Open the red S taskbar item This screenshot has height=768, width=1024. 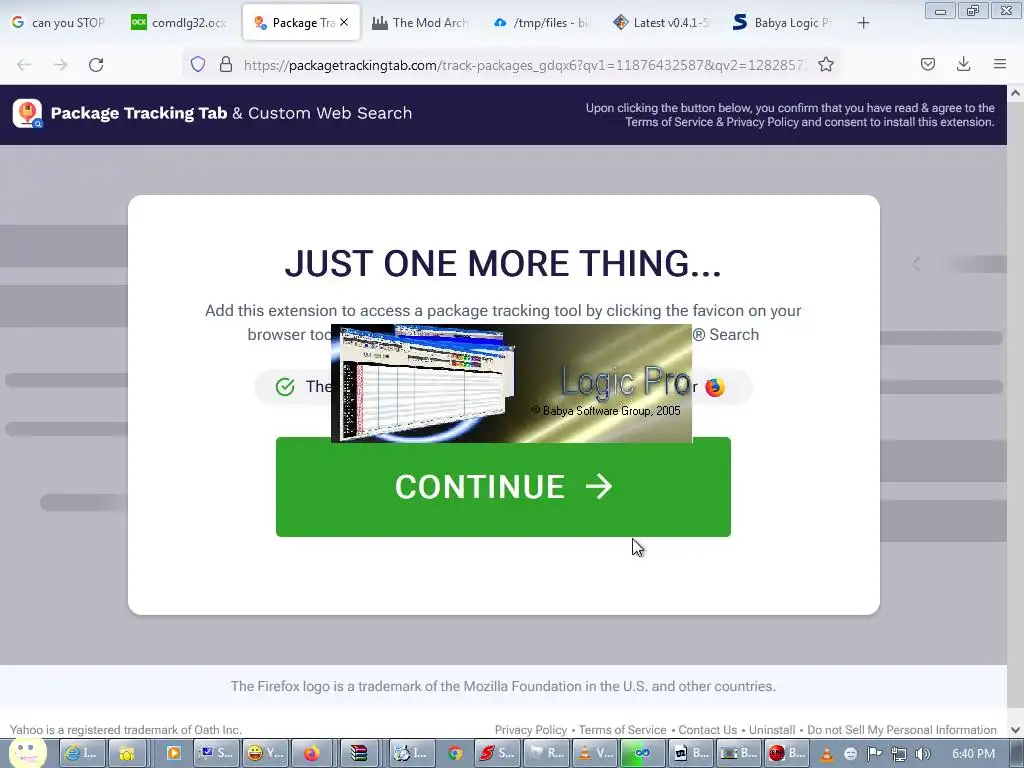click(x=496, y=753)
